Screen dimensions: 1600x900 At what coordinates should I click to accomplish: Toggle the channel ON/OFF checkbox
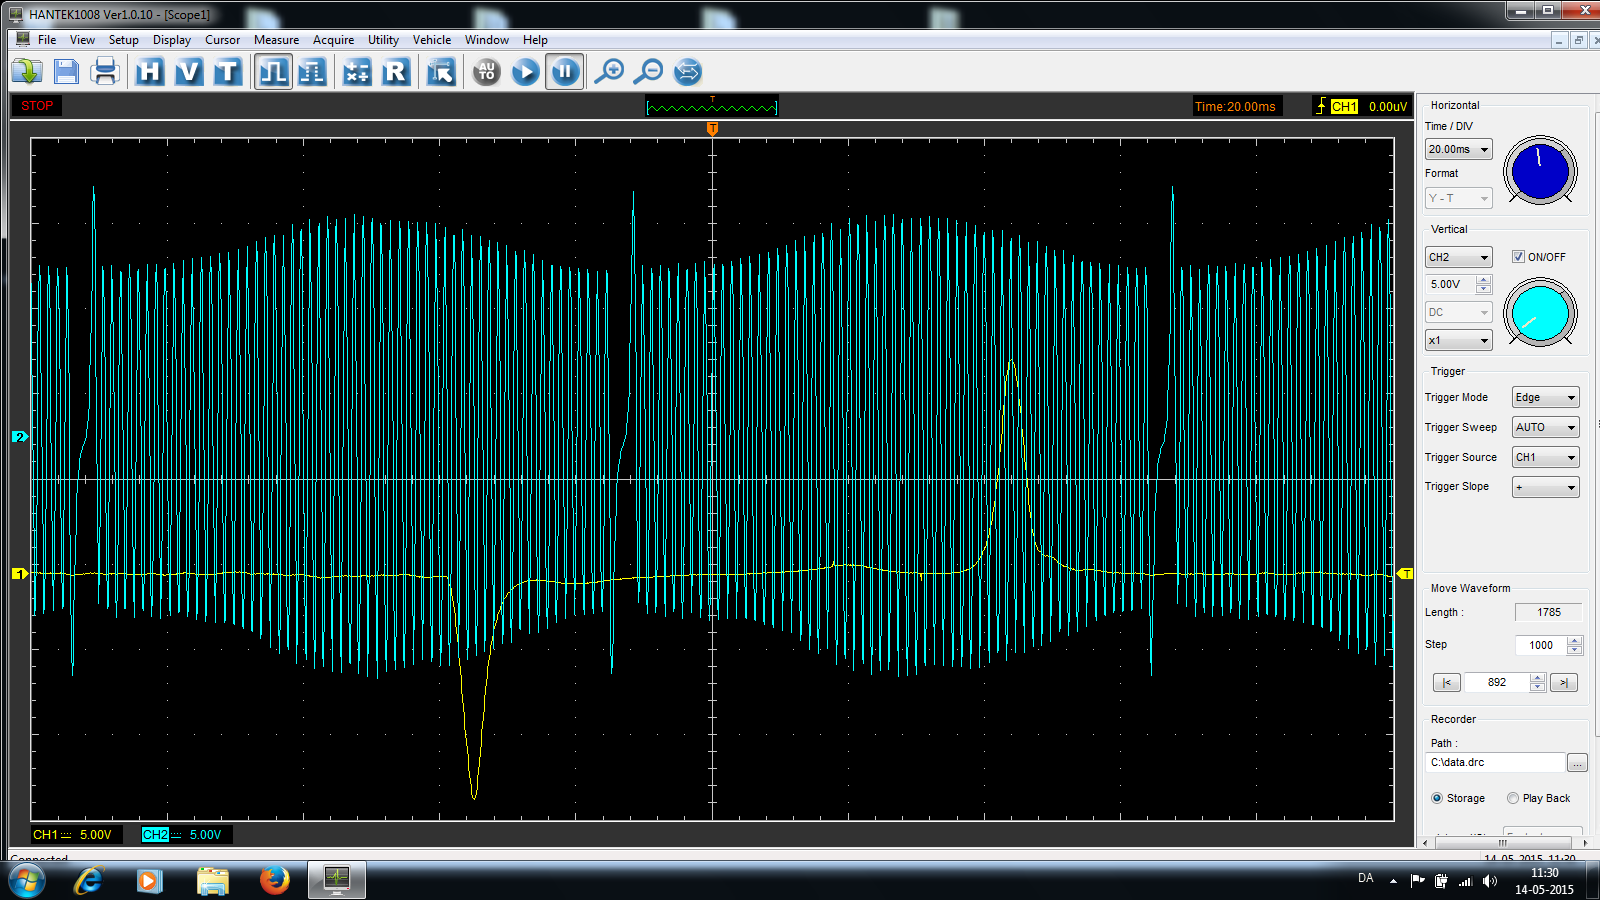(1518, 257)
